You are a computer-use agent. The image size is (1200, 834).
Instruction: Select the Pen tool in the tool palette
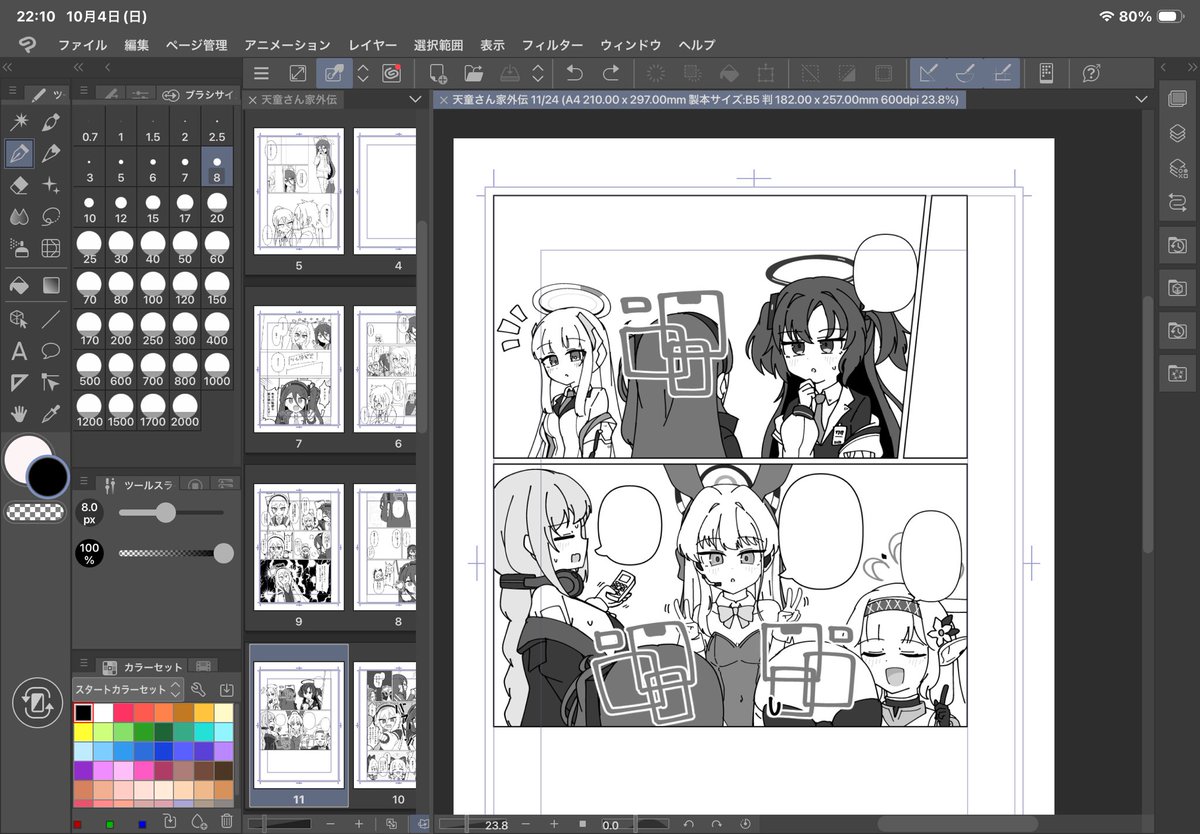click(x=19, y=153)
